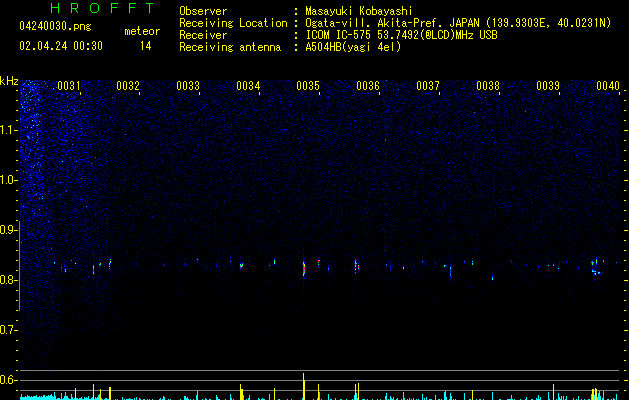
Task: Click time marker 0035
Action: point(308,86)
